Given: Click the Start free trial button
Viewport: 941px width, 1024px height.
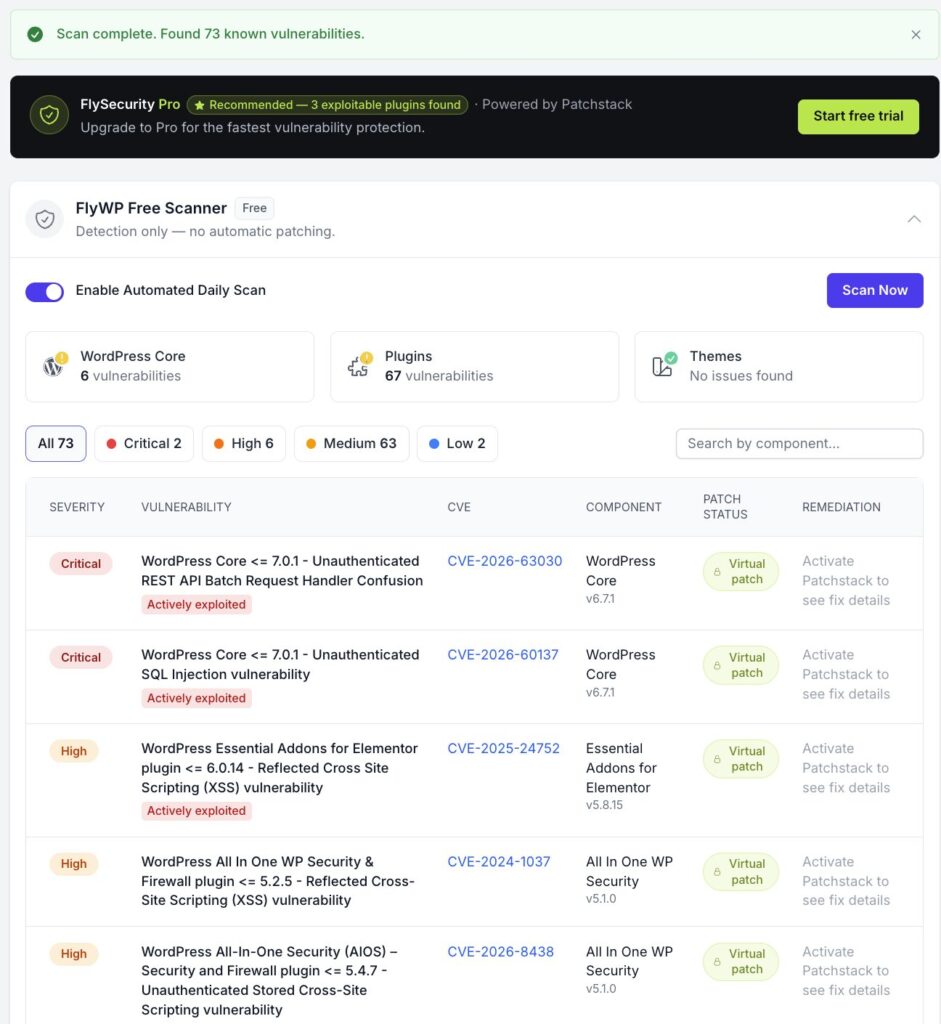Looking at the screenshot, I should pyautogui.click(x=858, y=116).
